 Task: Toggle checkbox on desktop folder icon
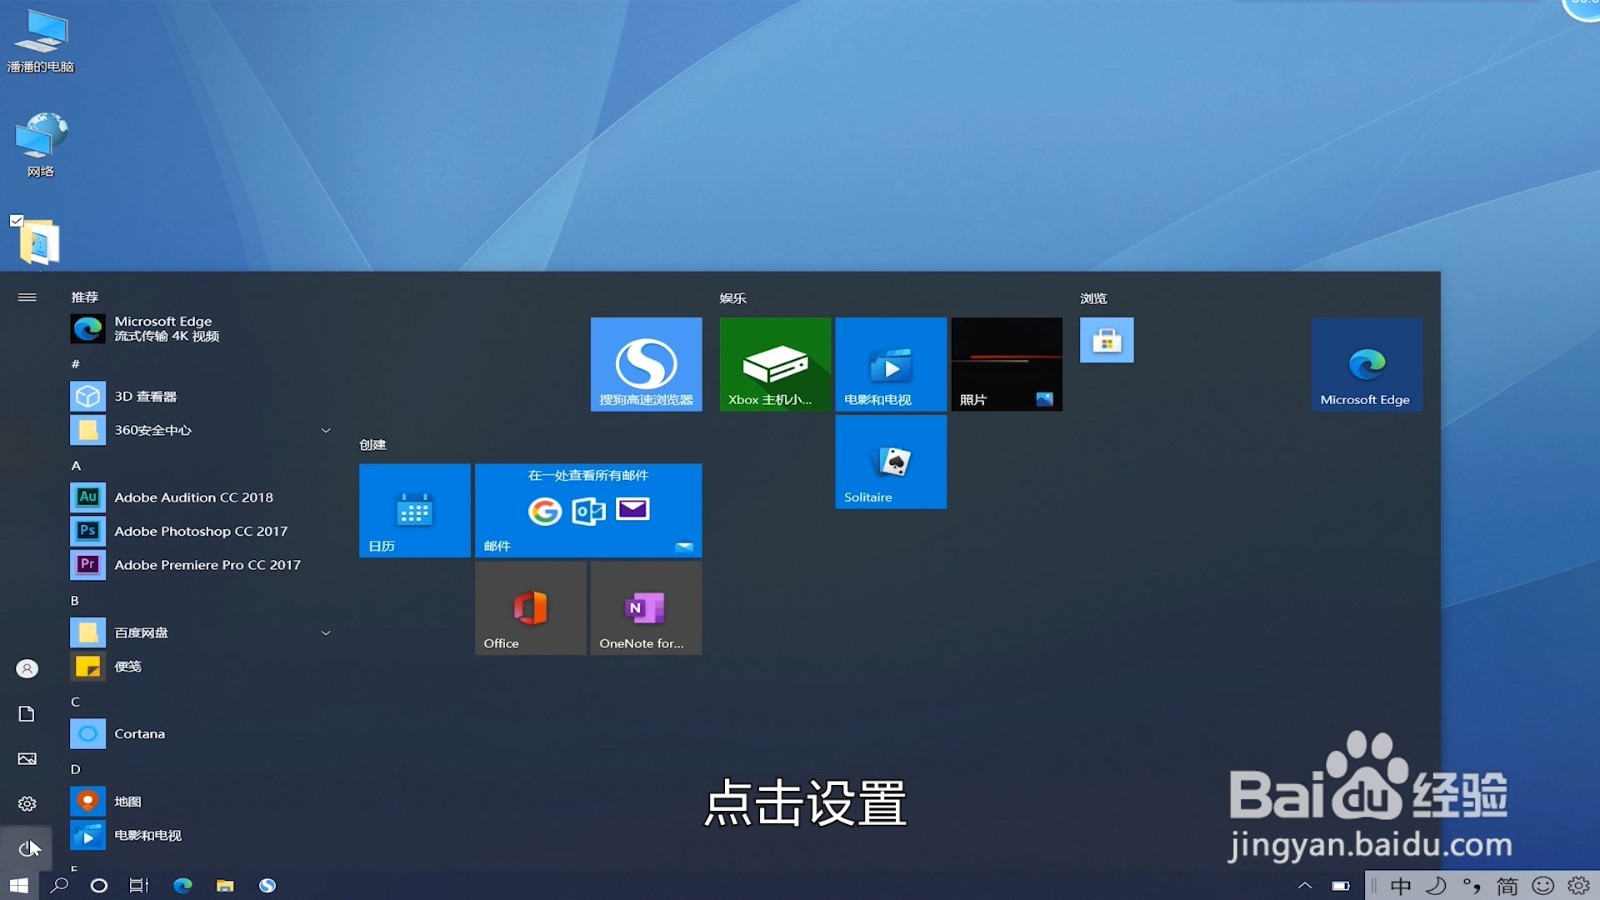(16, 220)
